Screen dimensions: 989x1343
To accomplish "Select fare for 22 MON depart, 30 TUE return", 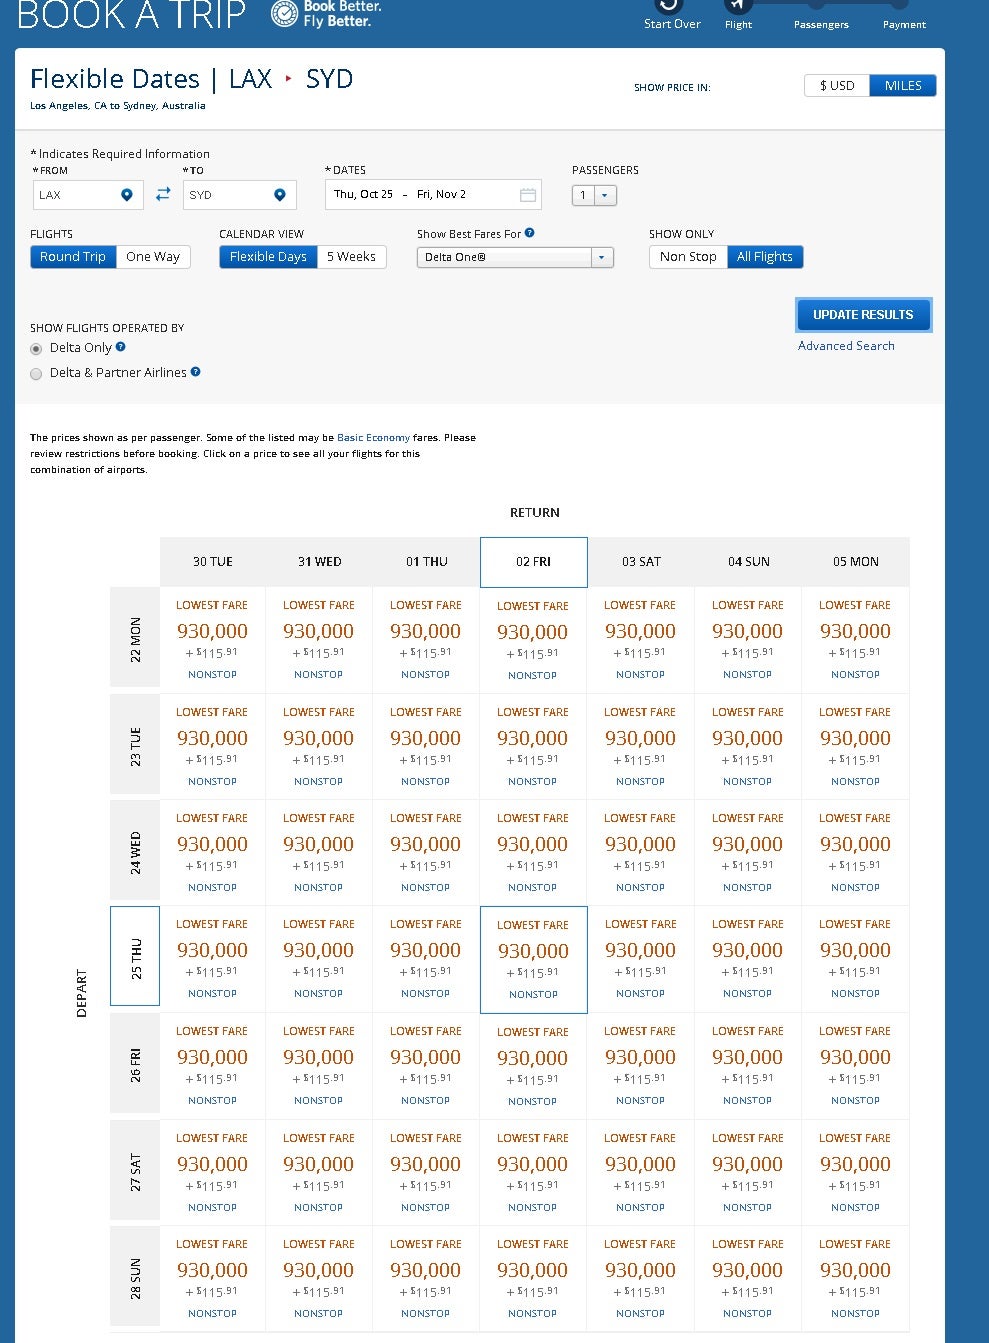I will tap(212, 632).
